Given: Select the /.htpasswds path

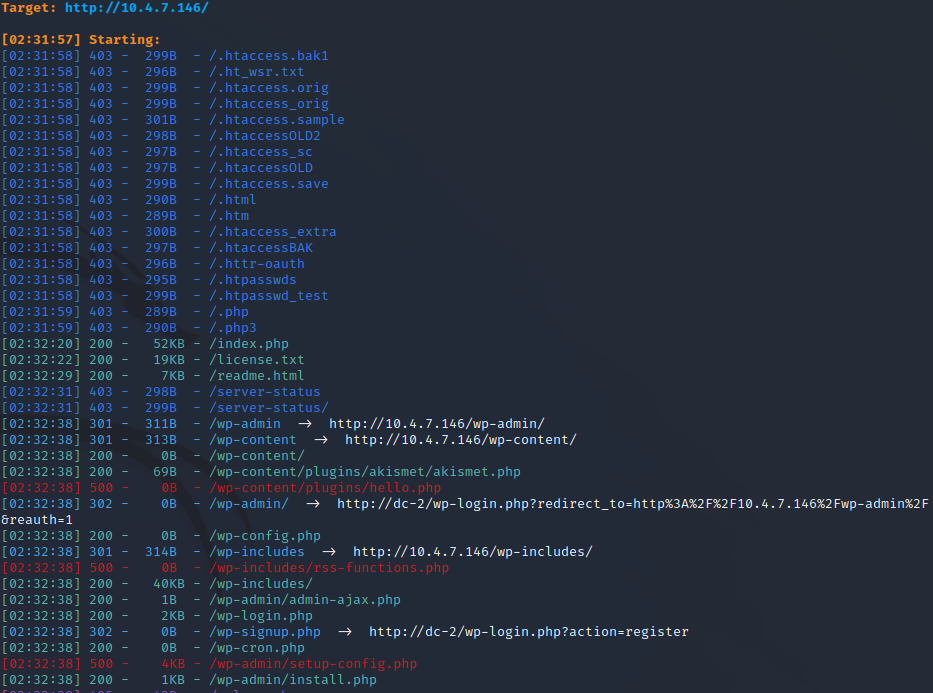Looking at the screenshot, I should coord(252,280).
